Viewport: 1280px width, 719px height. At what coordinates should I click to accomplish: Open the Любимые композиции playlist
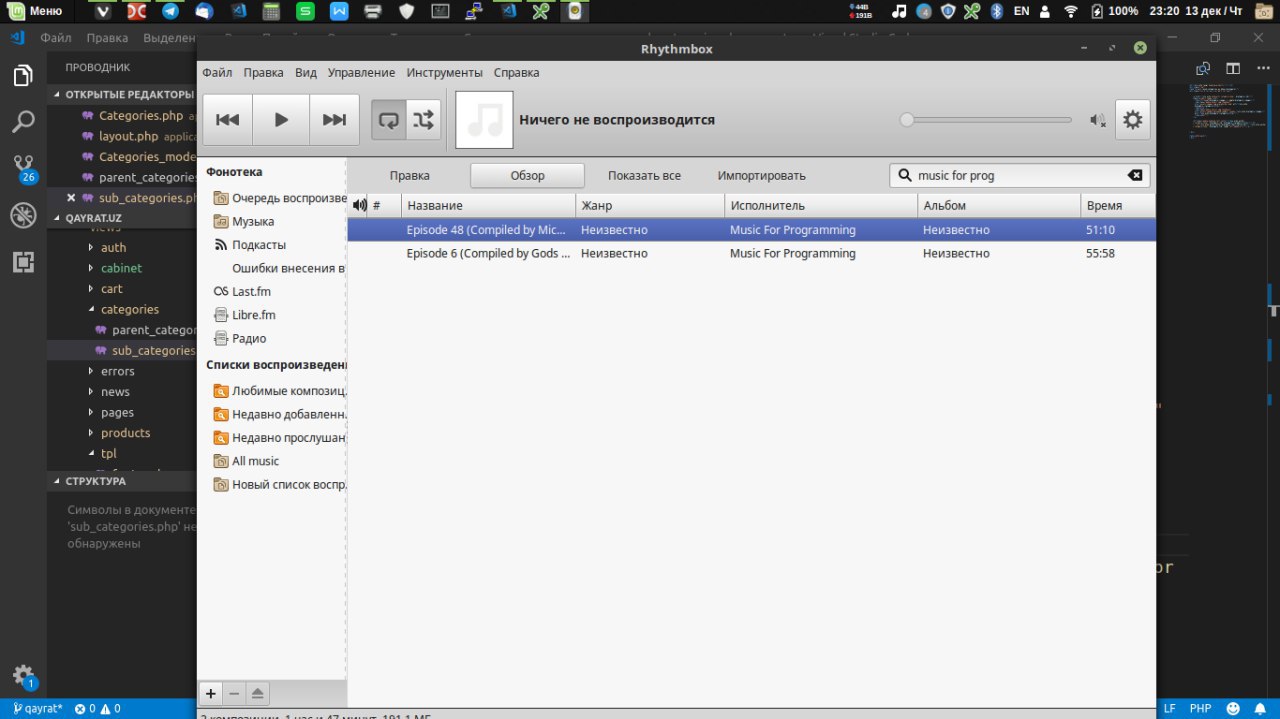280,391
